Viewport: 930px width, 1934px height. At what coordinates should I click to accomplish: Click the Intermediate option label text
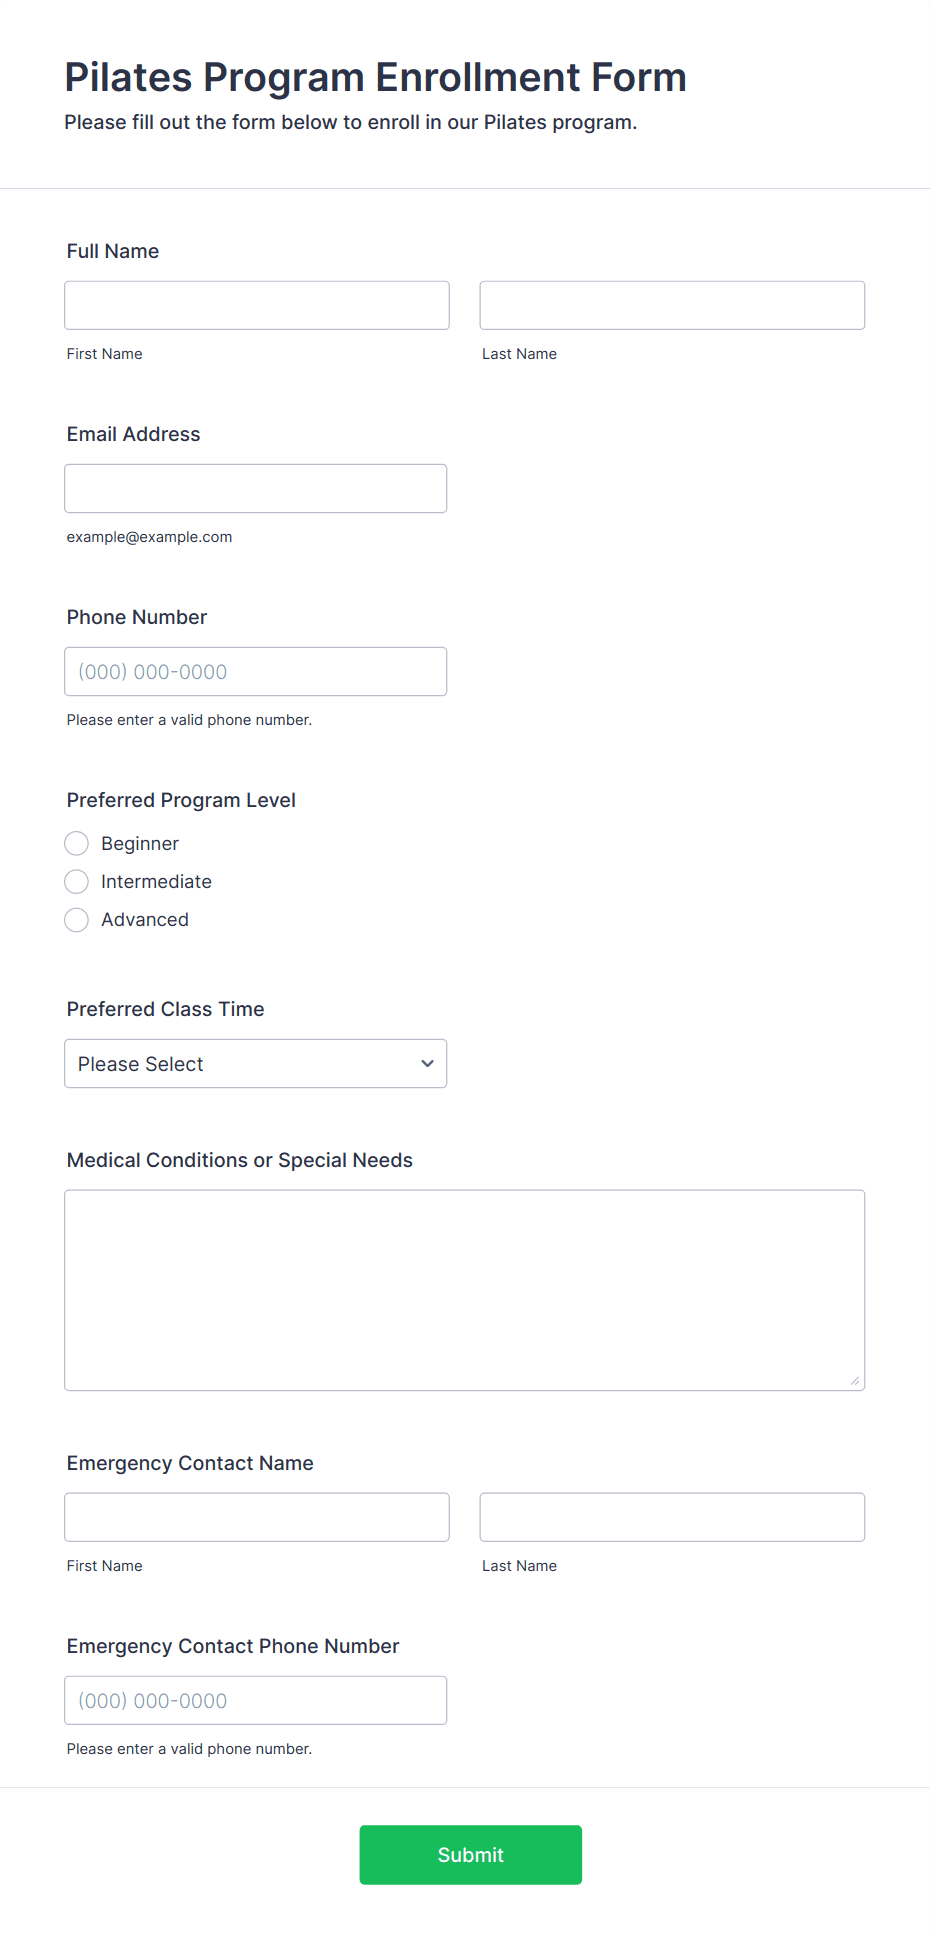point(156,881)
